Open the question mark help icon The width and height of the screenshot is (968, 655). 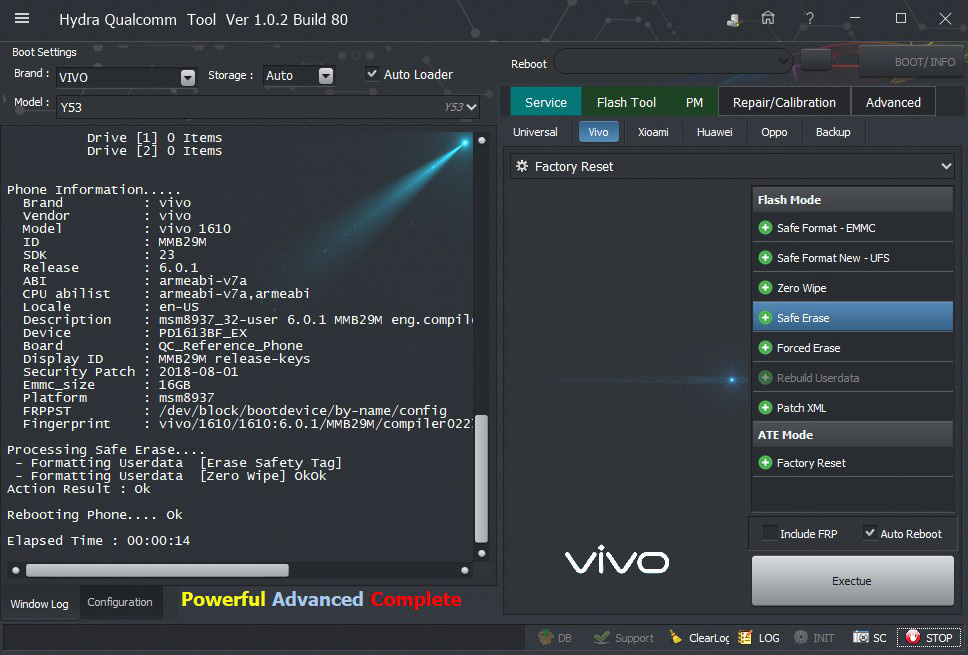(x=809, y=19)
